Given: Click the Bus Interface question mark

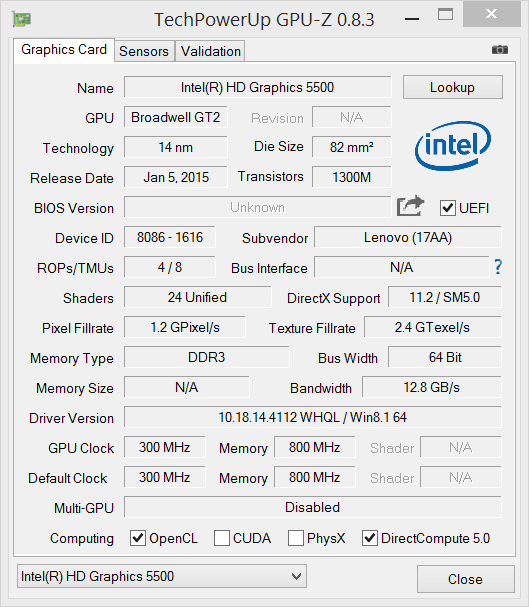Looking at the screenshot, I should click(x=498, y=267).
